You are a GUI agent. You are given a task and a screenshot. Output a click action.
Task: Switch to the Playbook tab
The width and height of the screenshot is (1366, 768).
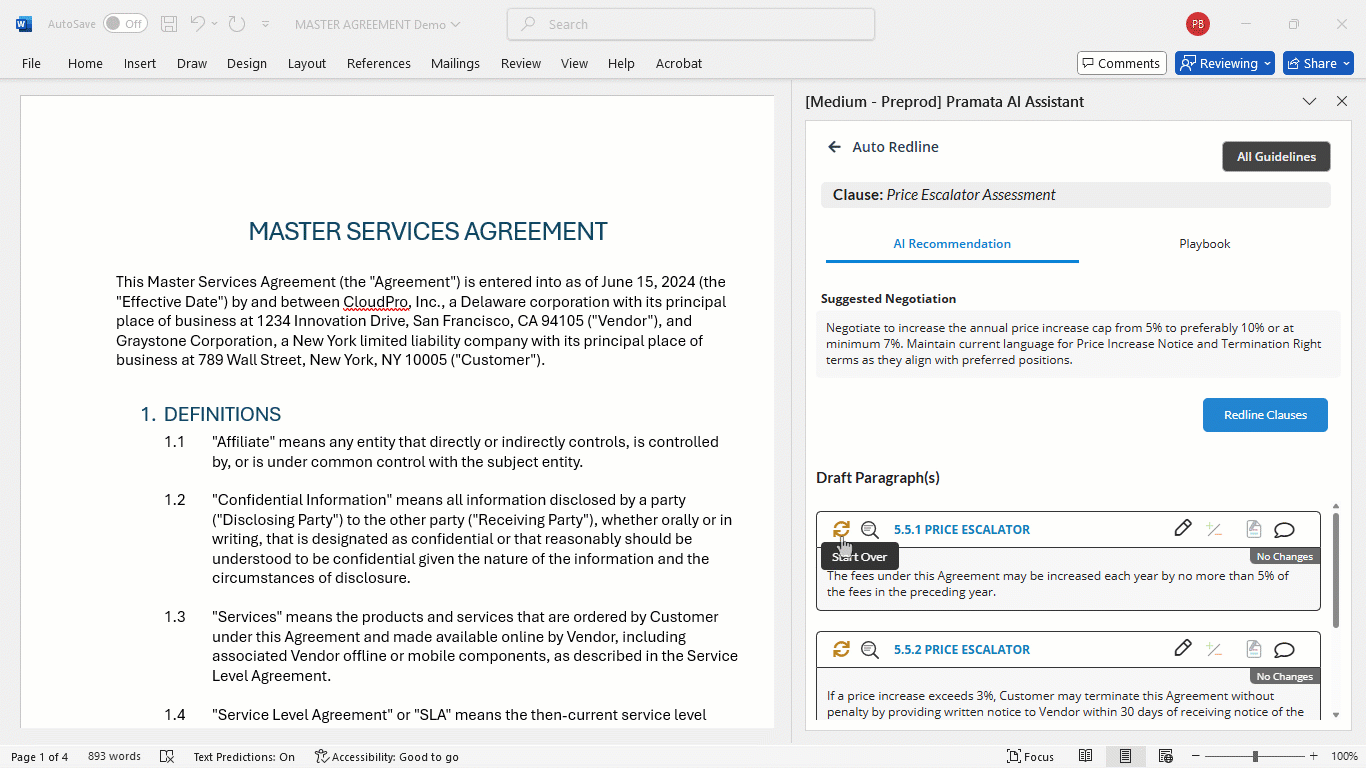(1204, 244)
